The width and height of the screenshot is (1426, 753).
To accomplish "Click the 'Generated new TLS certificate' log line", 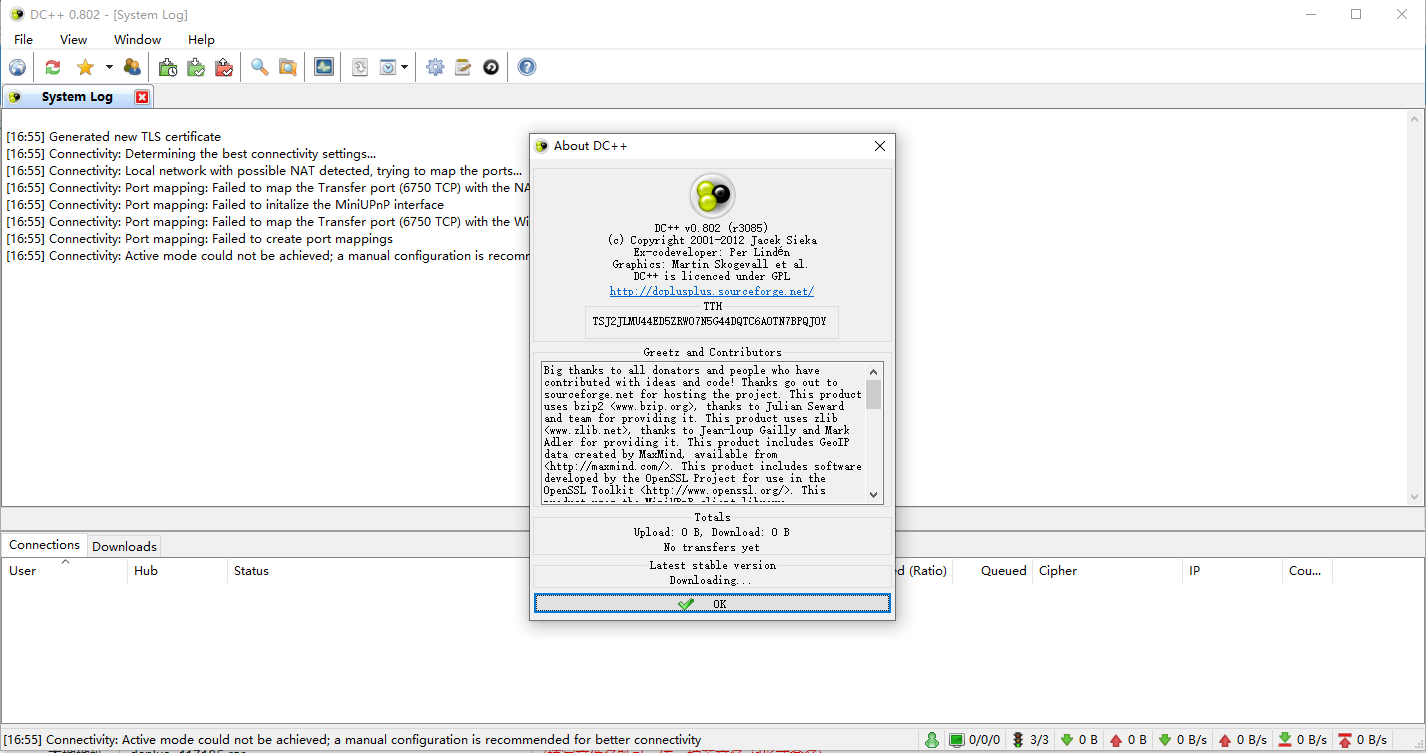I will point(114,137).
